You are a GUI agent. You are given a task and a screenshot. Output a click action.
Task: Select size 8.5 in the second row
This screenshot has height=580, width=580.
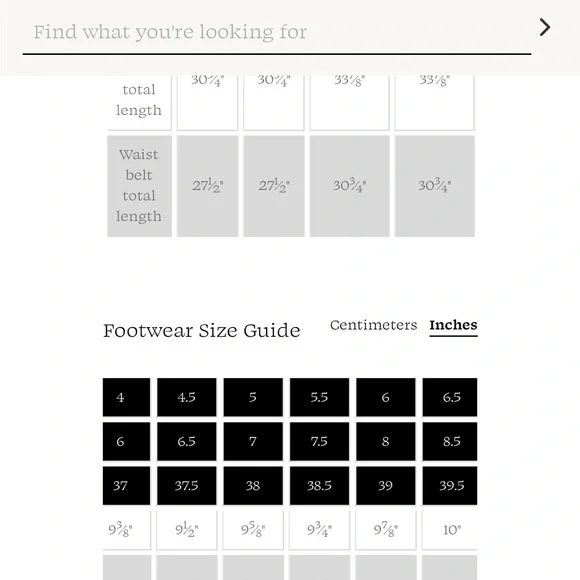450,441
